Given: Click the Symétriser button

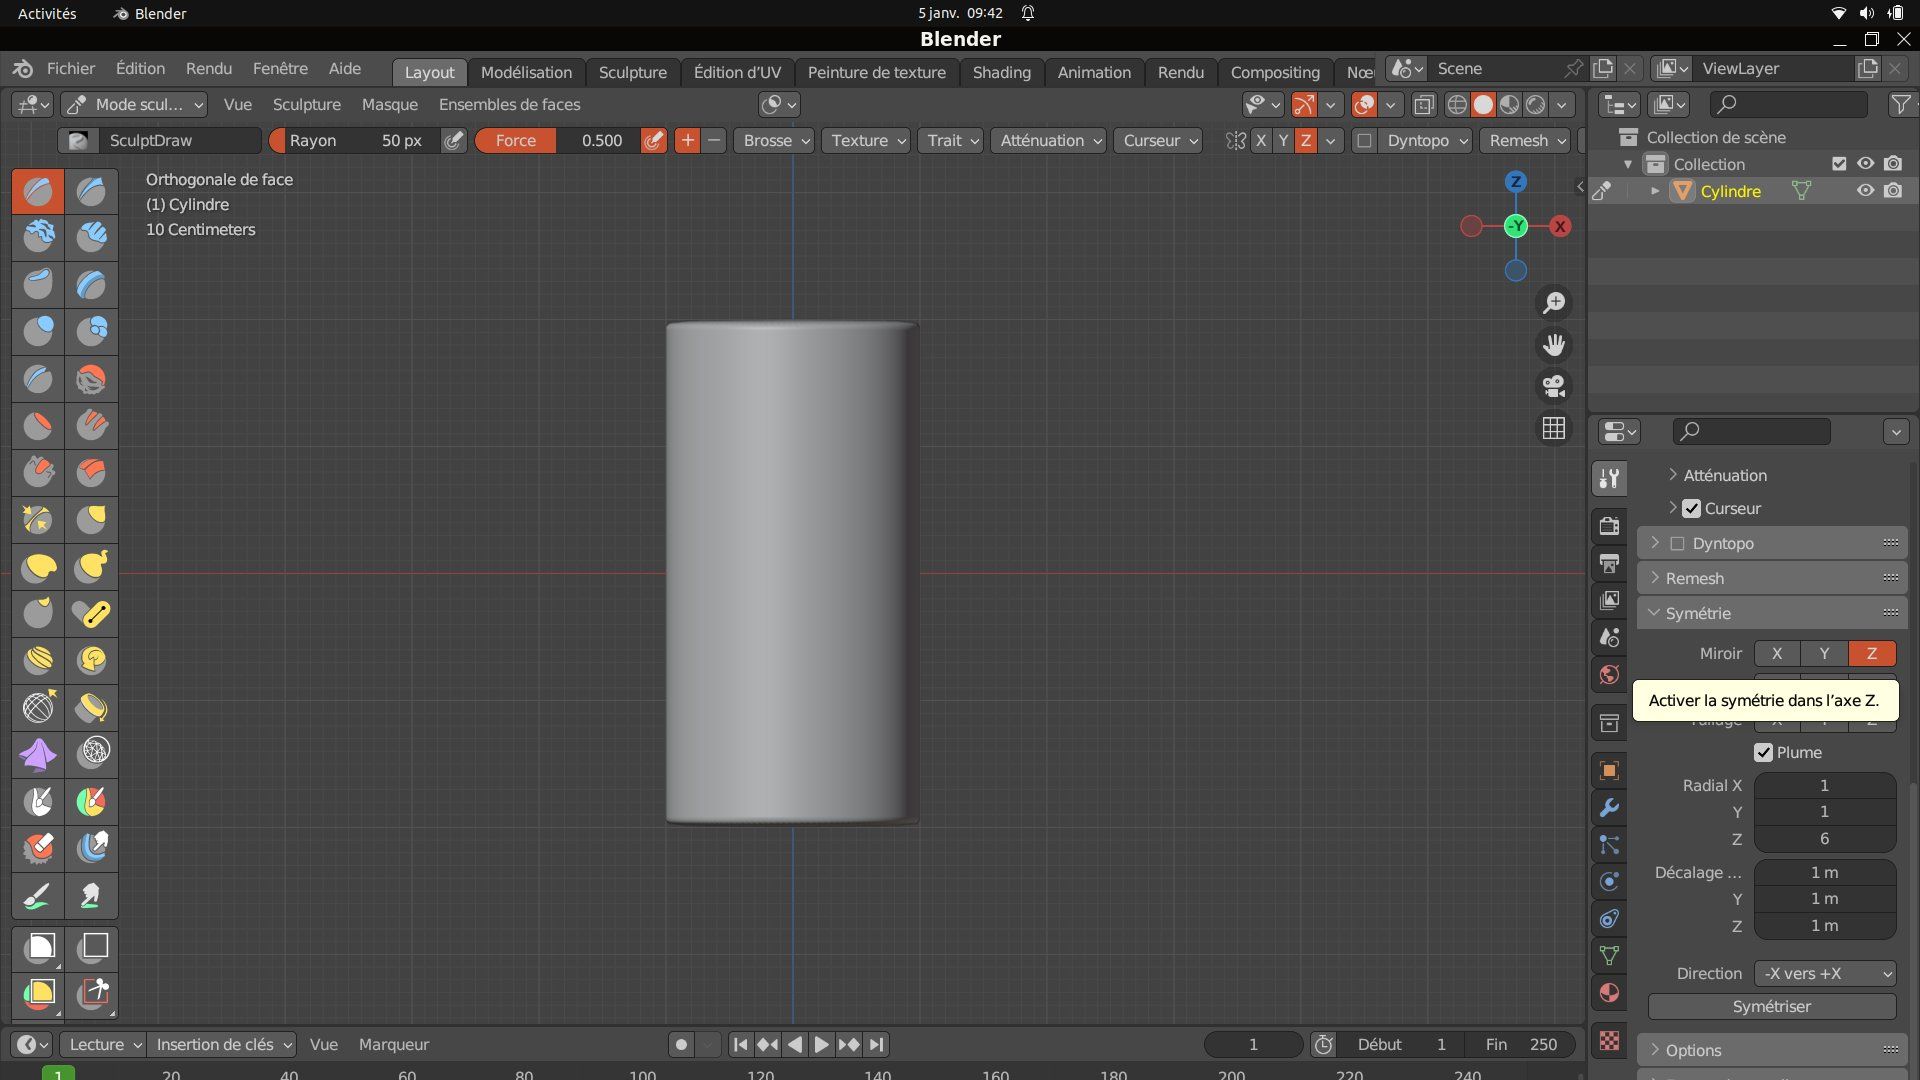Looking at the screenshot, I should (x=1771, y=1006).
